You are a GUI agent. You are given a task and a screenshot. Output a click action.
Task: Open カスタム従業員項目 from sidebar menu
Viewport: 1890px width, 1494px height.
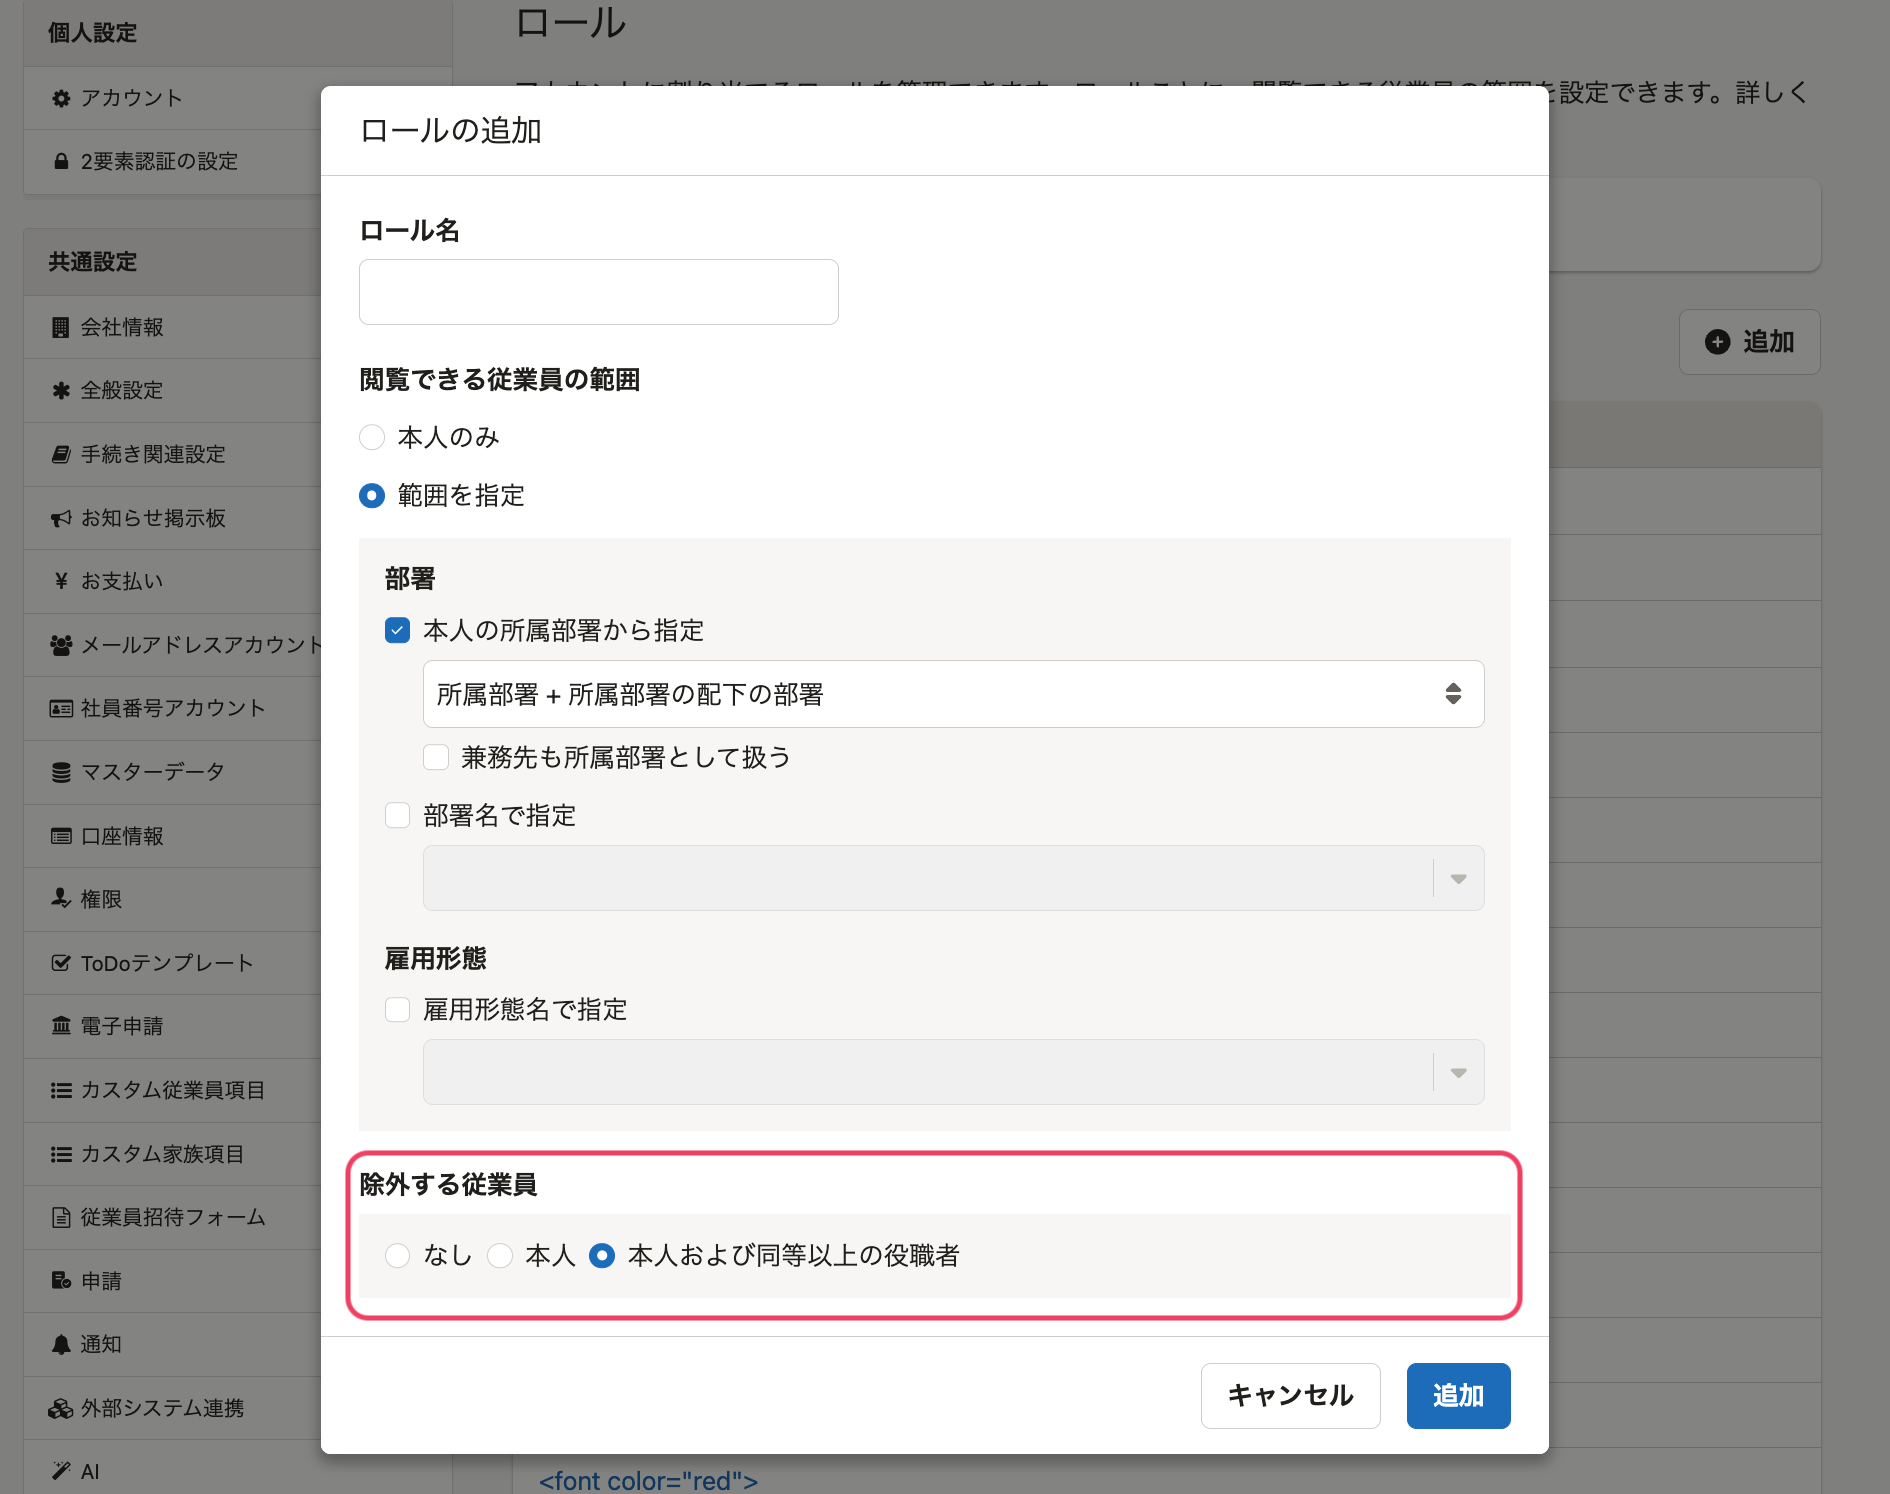[172, 1090]
